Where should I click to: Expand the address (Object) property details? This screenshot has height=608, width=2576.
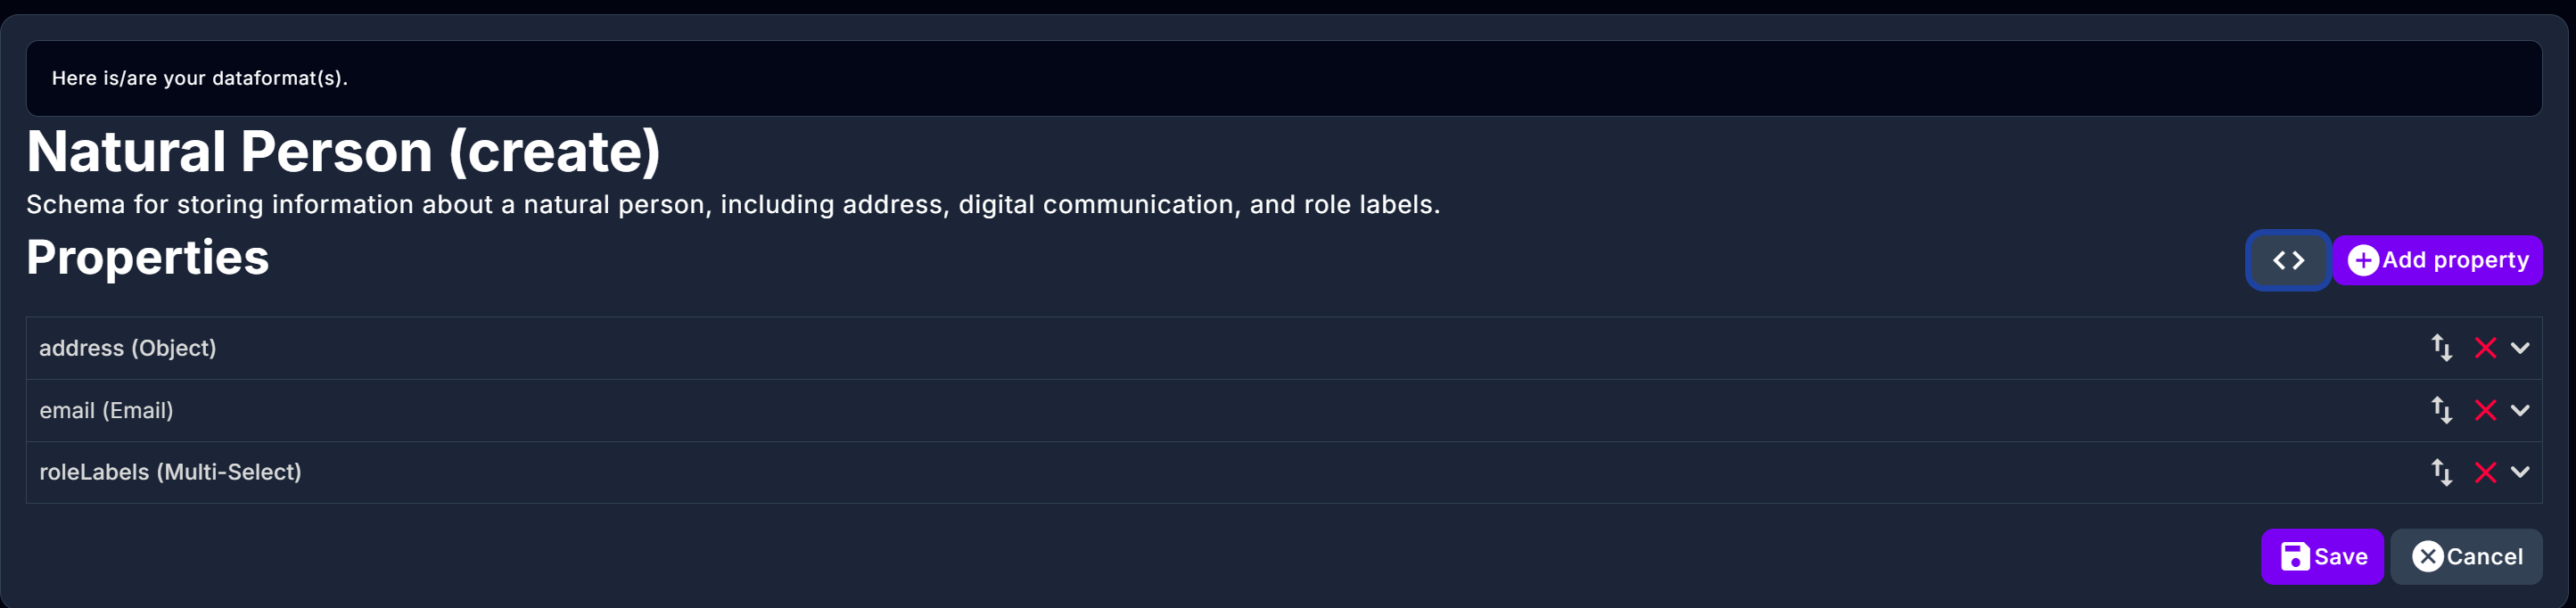click(x=2520, y=348)
